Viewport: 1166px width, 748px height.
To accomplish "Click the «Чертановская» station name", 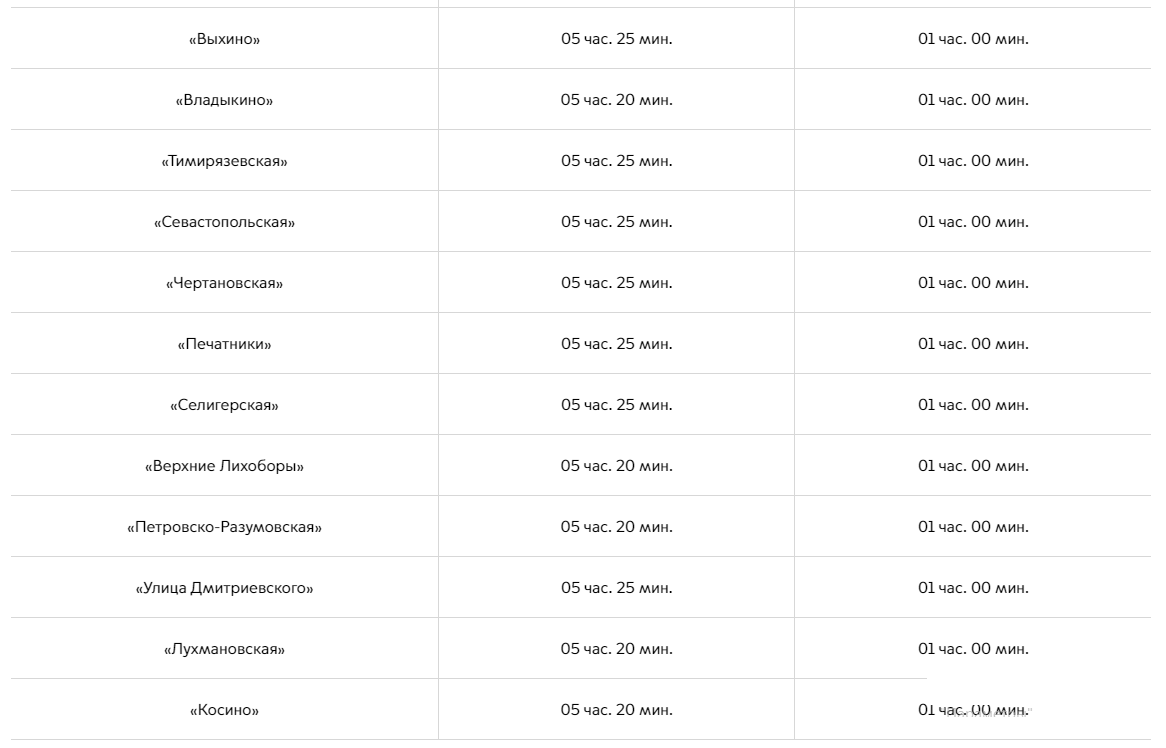I will (x=224, y=283).
